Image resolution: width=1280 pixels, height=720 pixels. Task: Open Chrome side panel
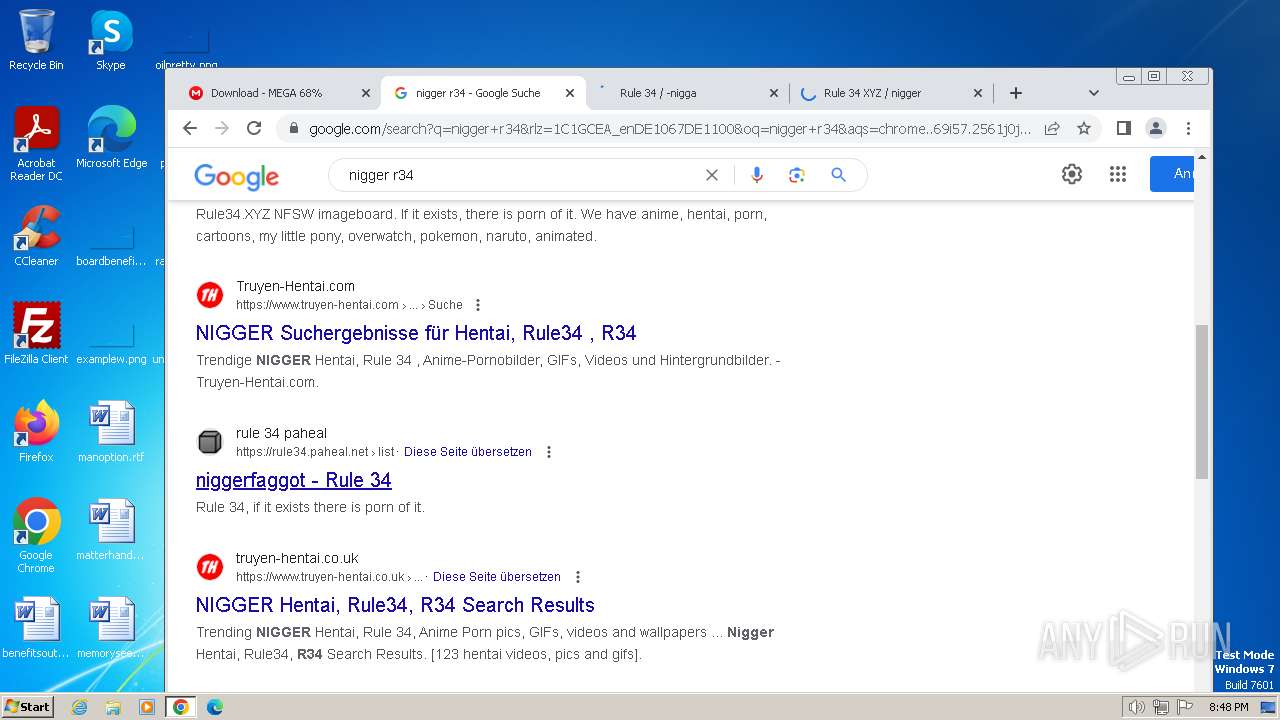tap(1124, 128)
